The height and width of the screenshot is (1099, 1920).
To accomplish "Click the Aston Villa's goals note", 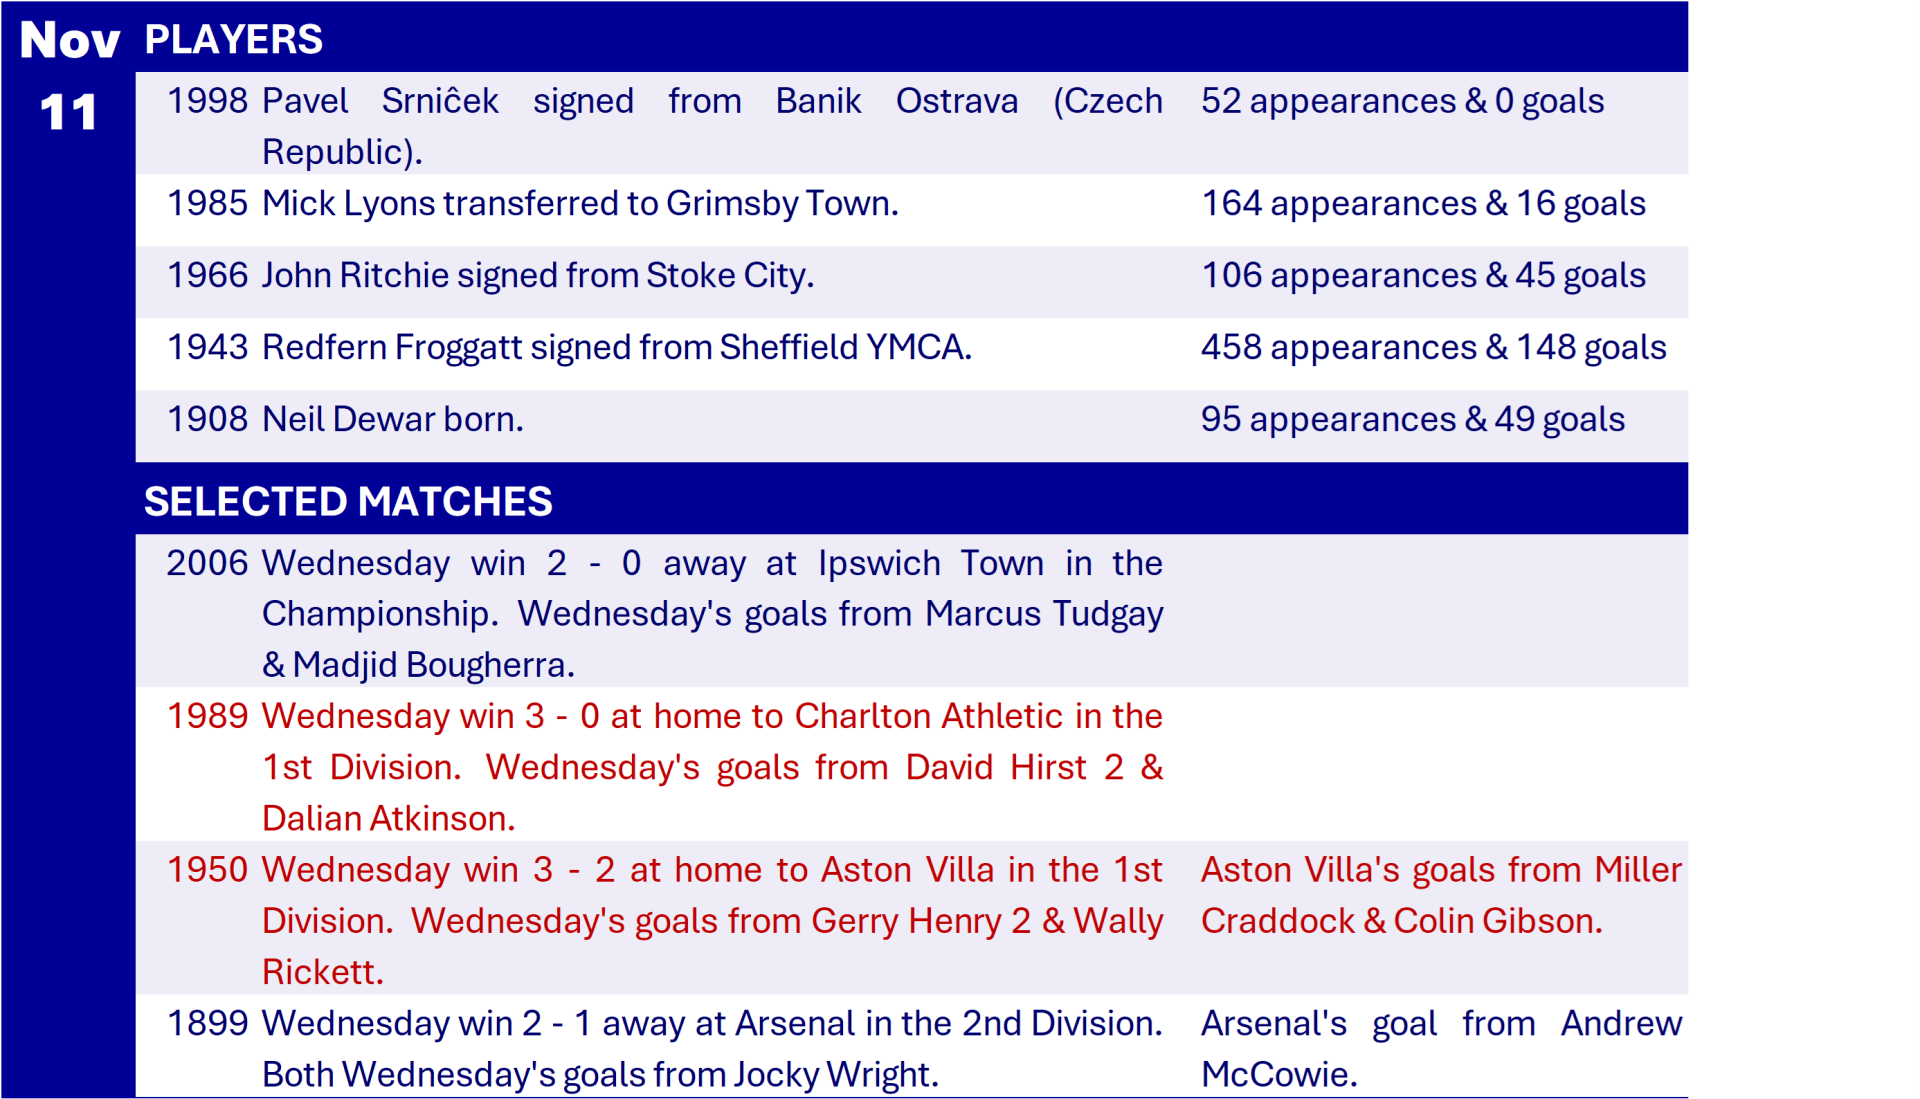I will tap(1440, 895).
